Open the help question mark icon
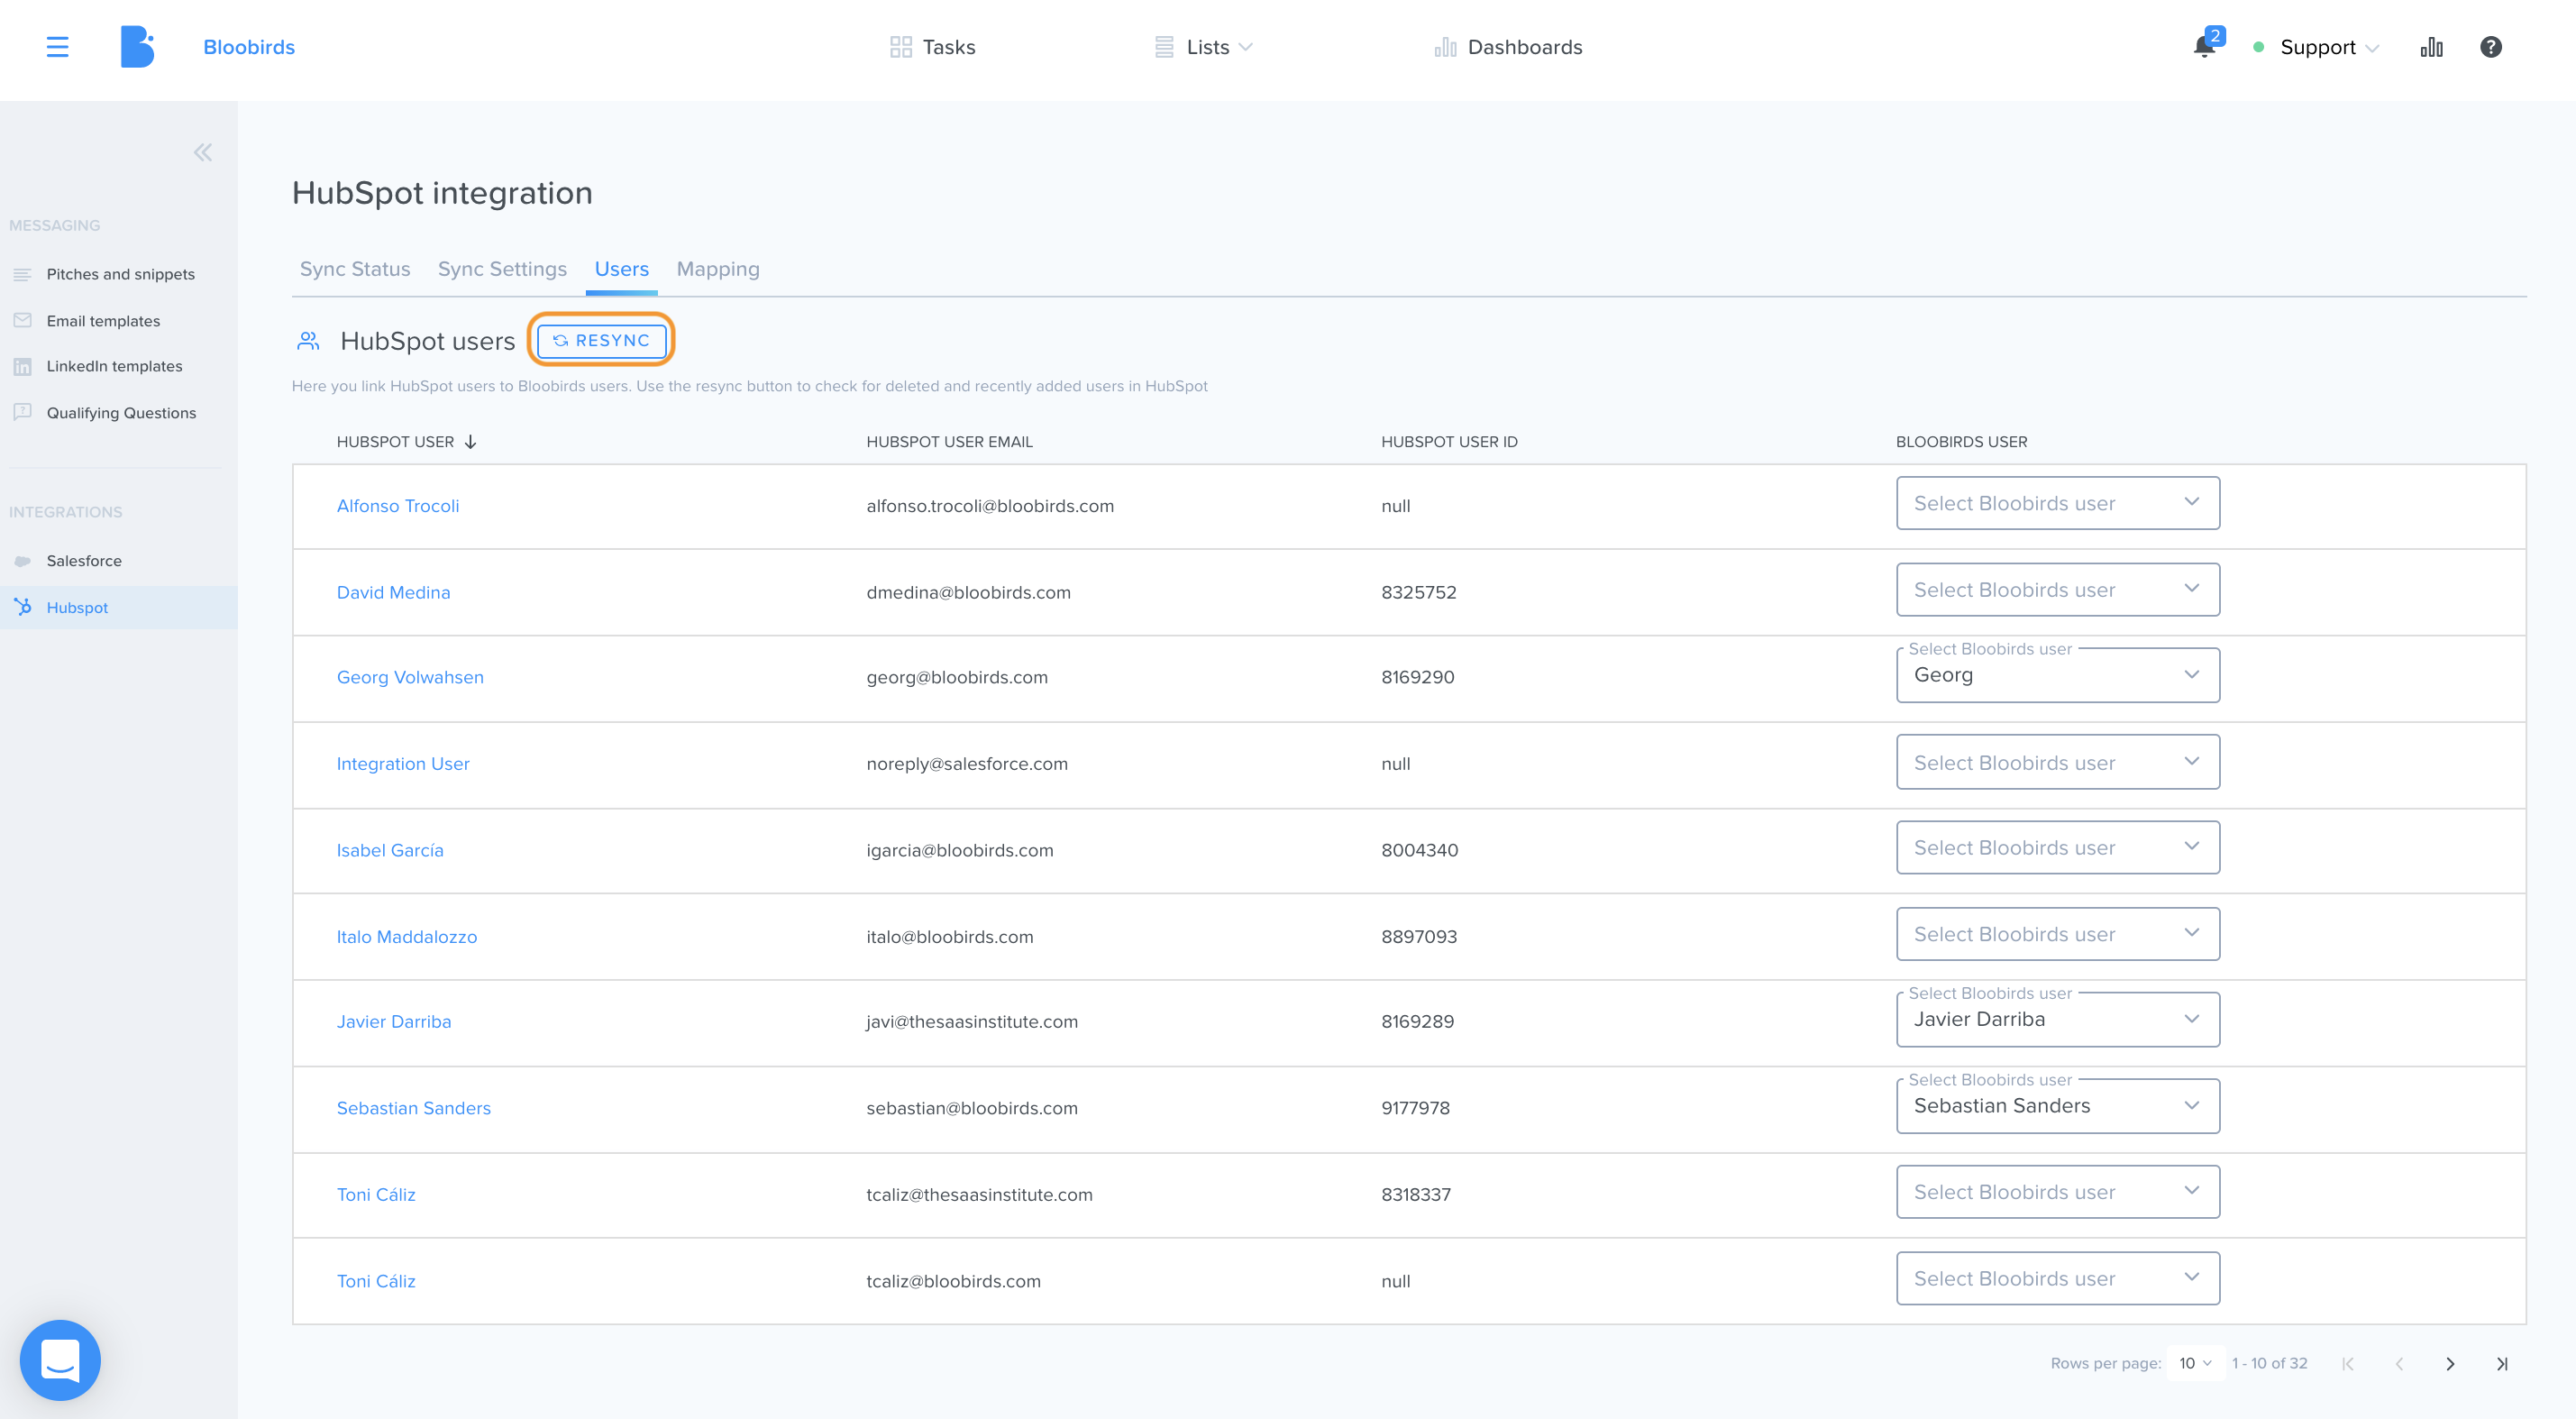This screenshot has width=2576, height=1419. 2490,47
